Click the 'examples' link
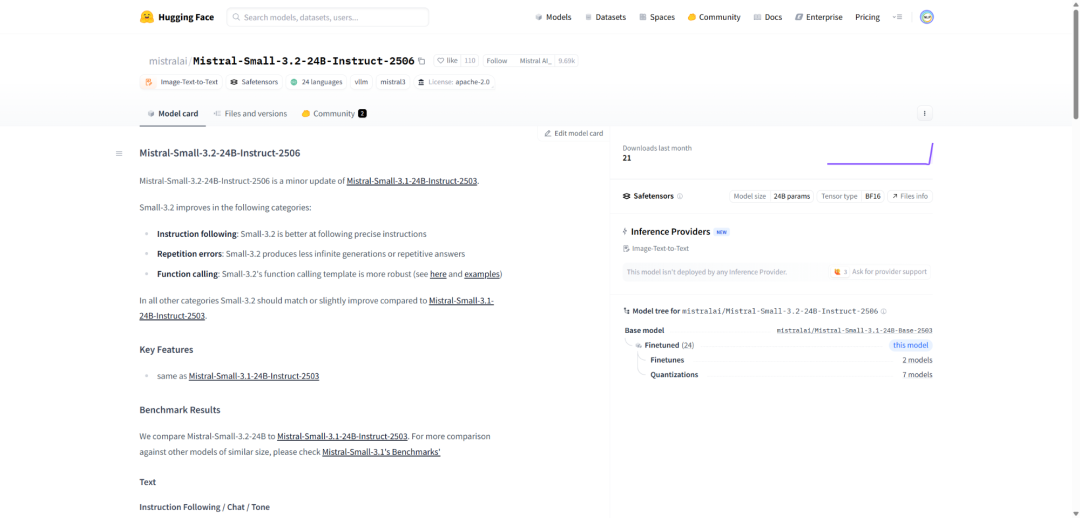This screenshot has width=1080, height=518. (481, 274)
